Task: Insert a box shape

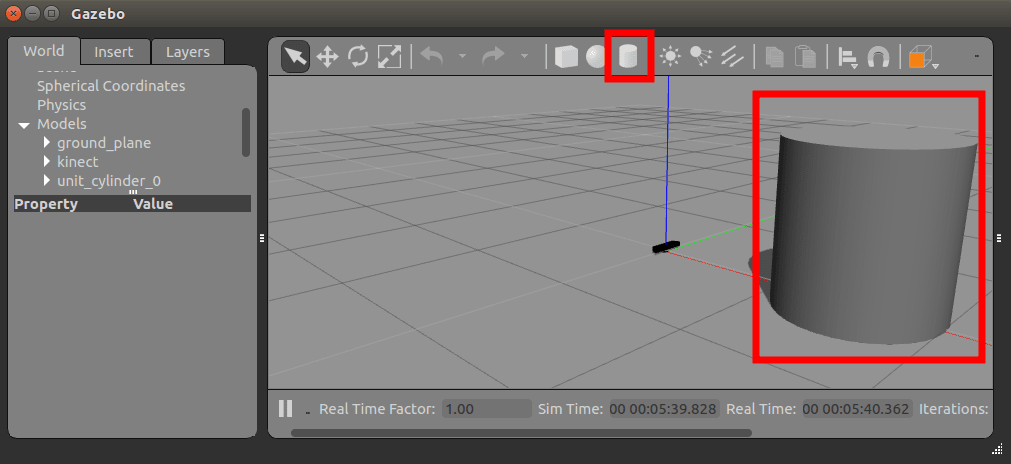Action: [x=566, y=57]
